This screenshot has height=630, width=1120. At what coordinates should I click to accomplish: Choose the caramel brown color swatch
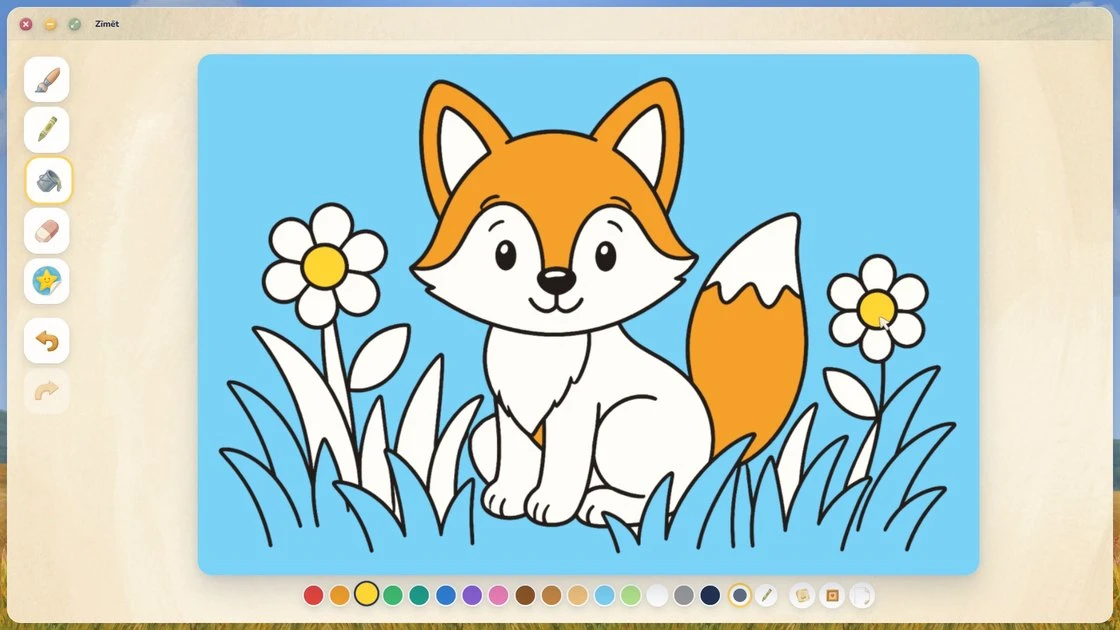coord(551,595)
